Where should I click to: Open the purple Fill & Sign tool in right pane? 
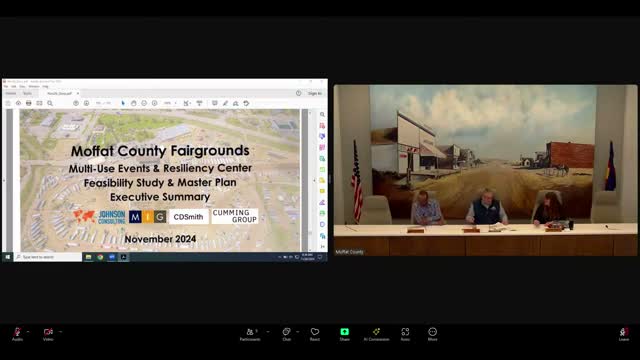pos(322,202)
